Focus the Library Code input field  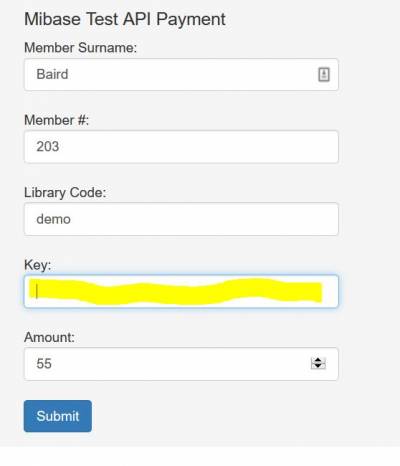(181, 219)
